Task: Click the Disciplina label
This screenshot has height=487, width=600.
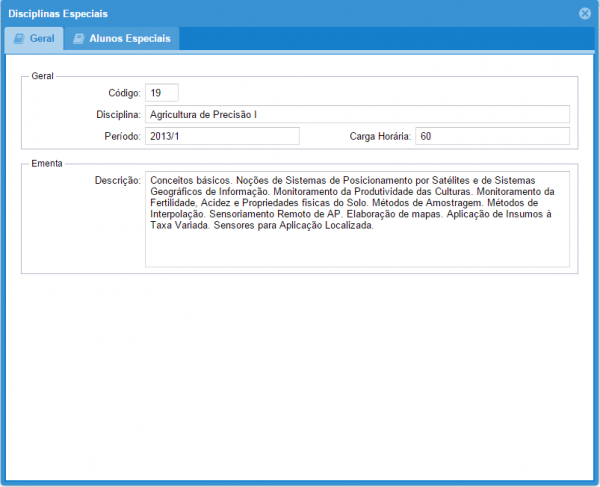Action: [111, 115]
